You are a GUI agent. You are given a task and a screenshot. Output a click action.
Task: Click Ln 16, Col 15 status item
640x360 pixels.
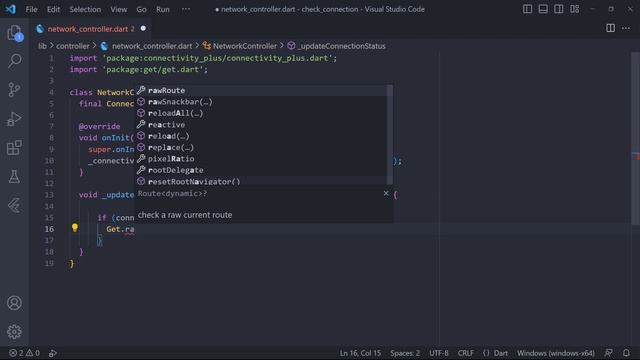click(x=360, y=353)
